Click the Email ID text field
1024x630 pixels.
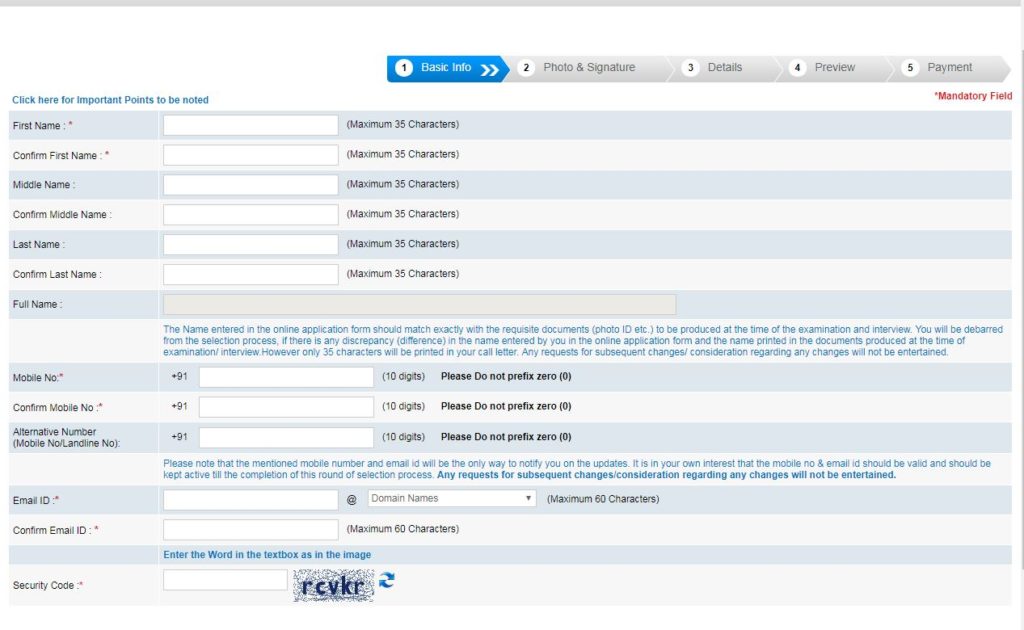pyautogui.click(x=251, y=499)
